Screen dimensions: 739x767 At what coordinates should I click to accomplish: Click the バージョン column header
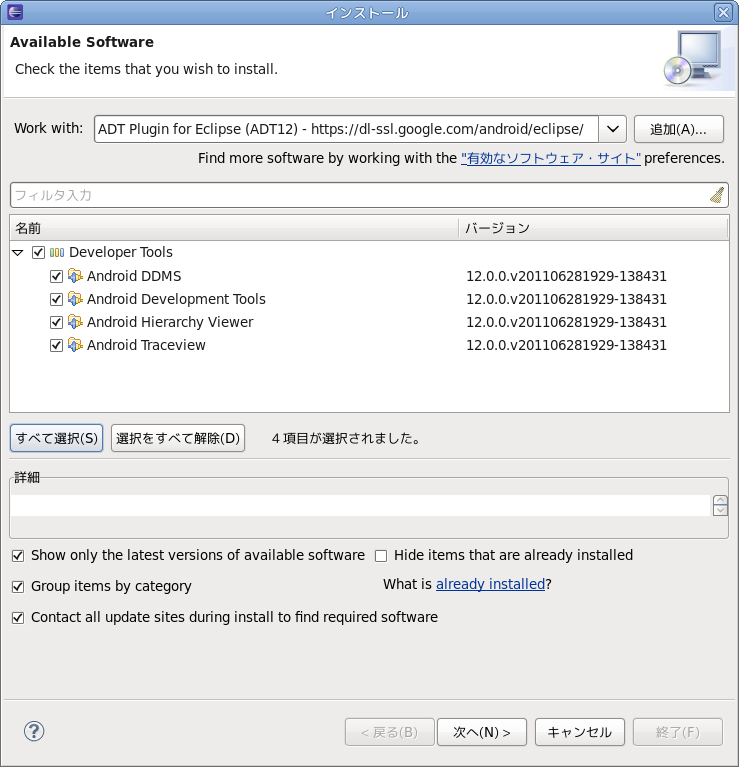pyautogui.click(x=594, y=228)
